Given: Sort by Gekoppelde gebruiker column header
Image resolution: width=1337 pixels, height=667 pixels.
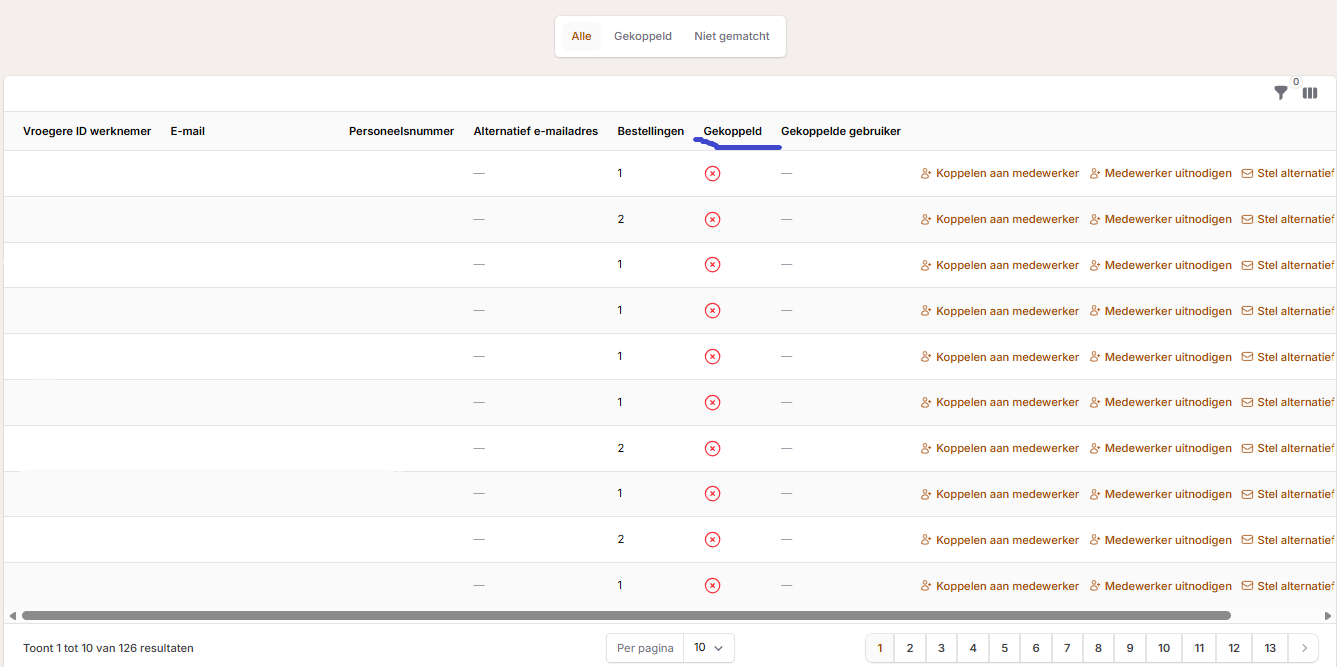Looking at the screenshot, I should pyautogui.click(x=841, y=131).
